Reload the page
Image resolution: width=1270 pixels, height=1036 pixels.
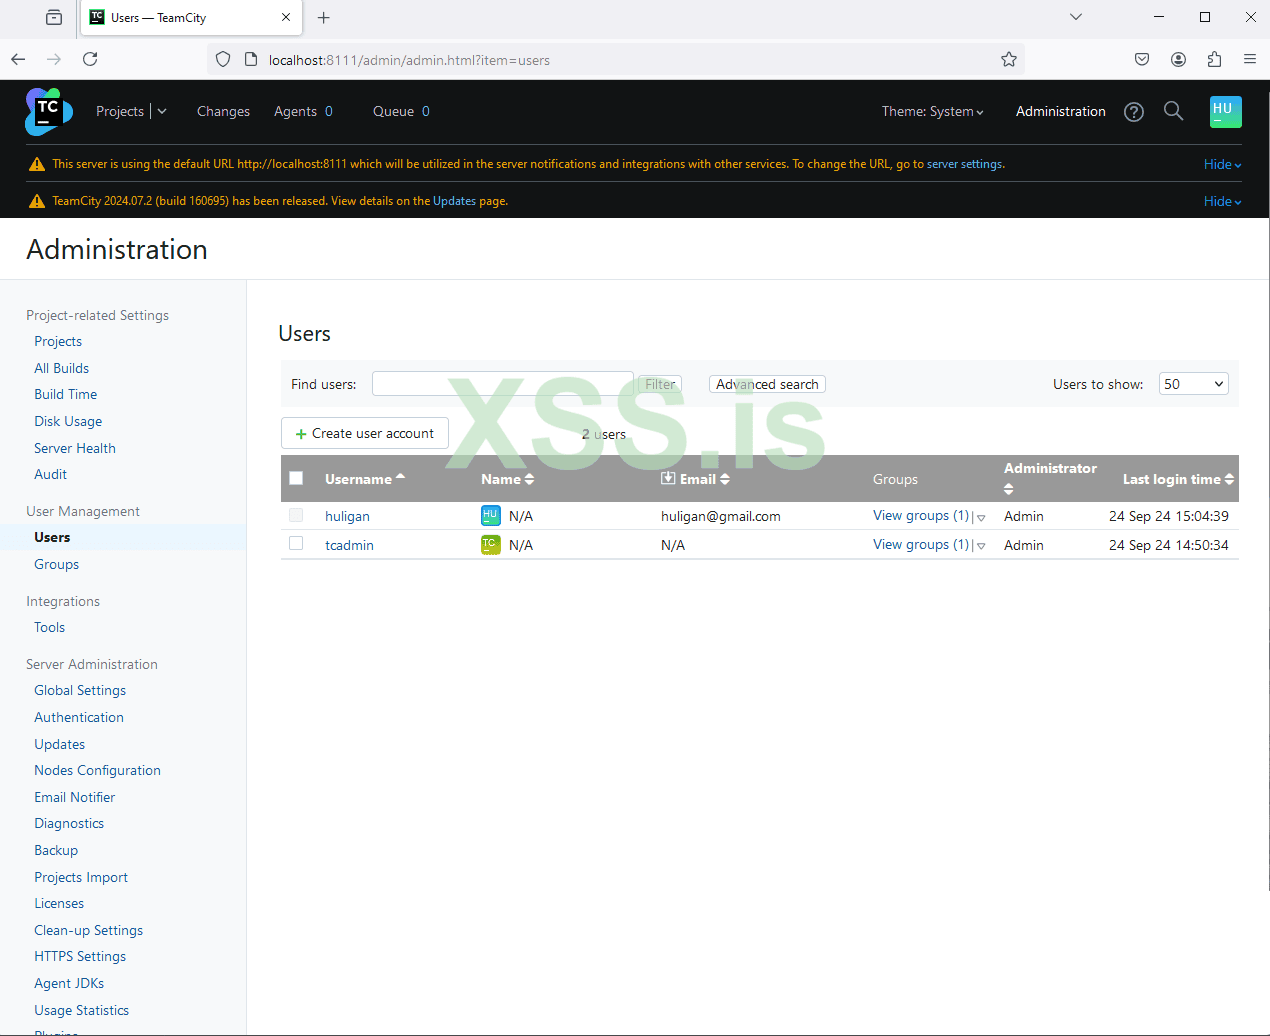[x=90, y=60]
